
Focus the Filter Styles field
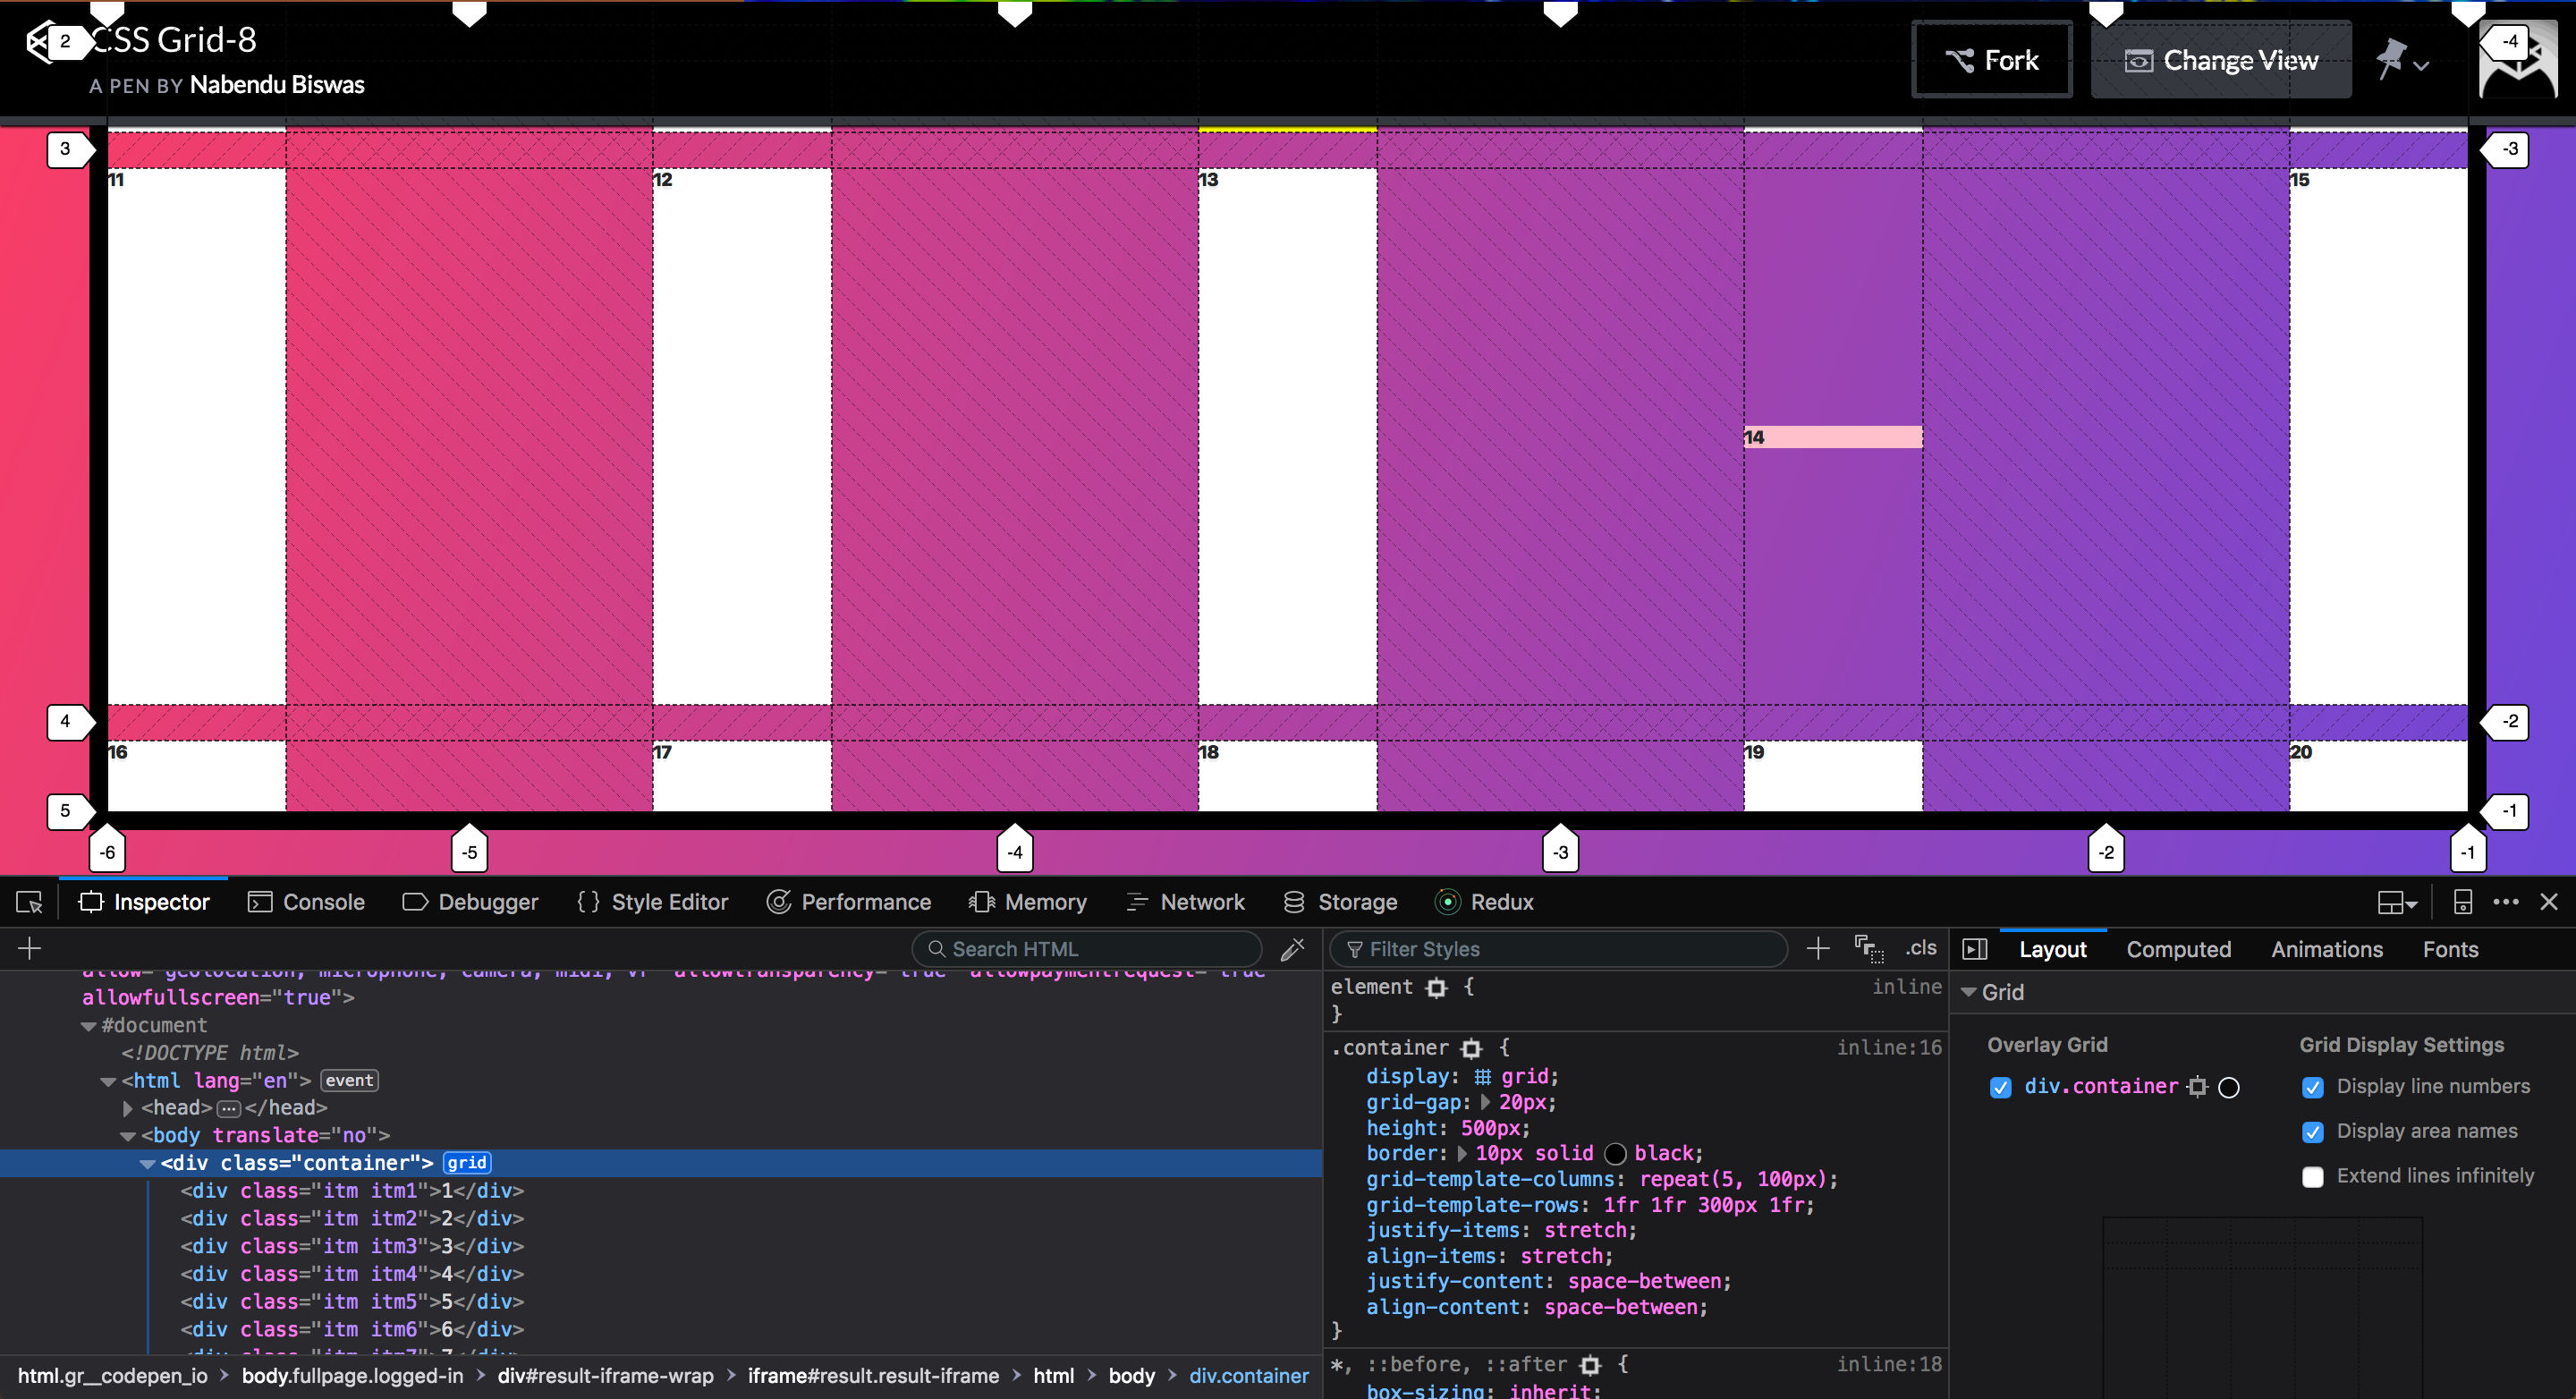[1558, 949]
